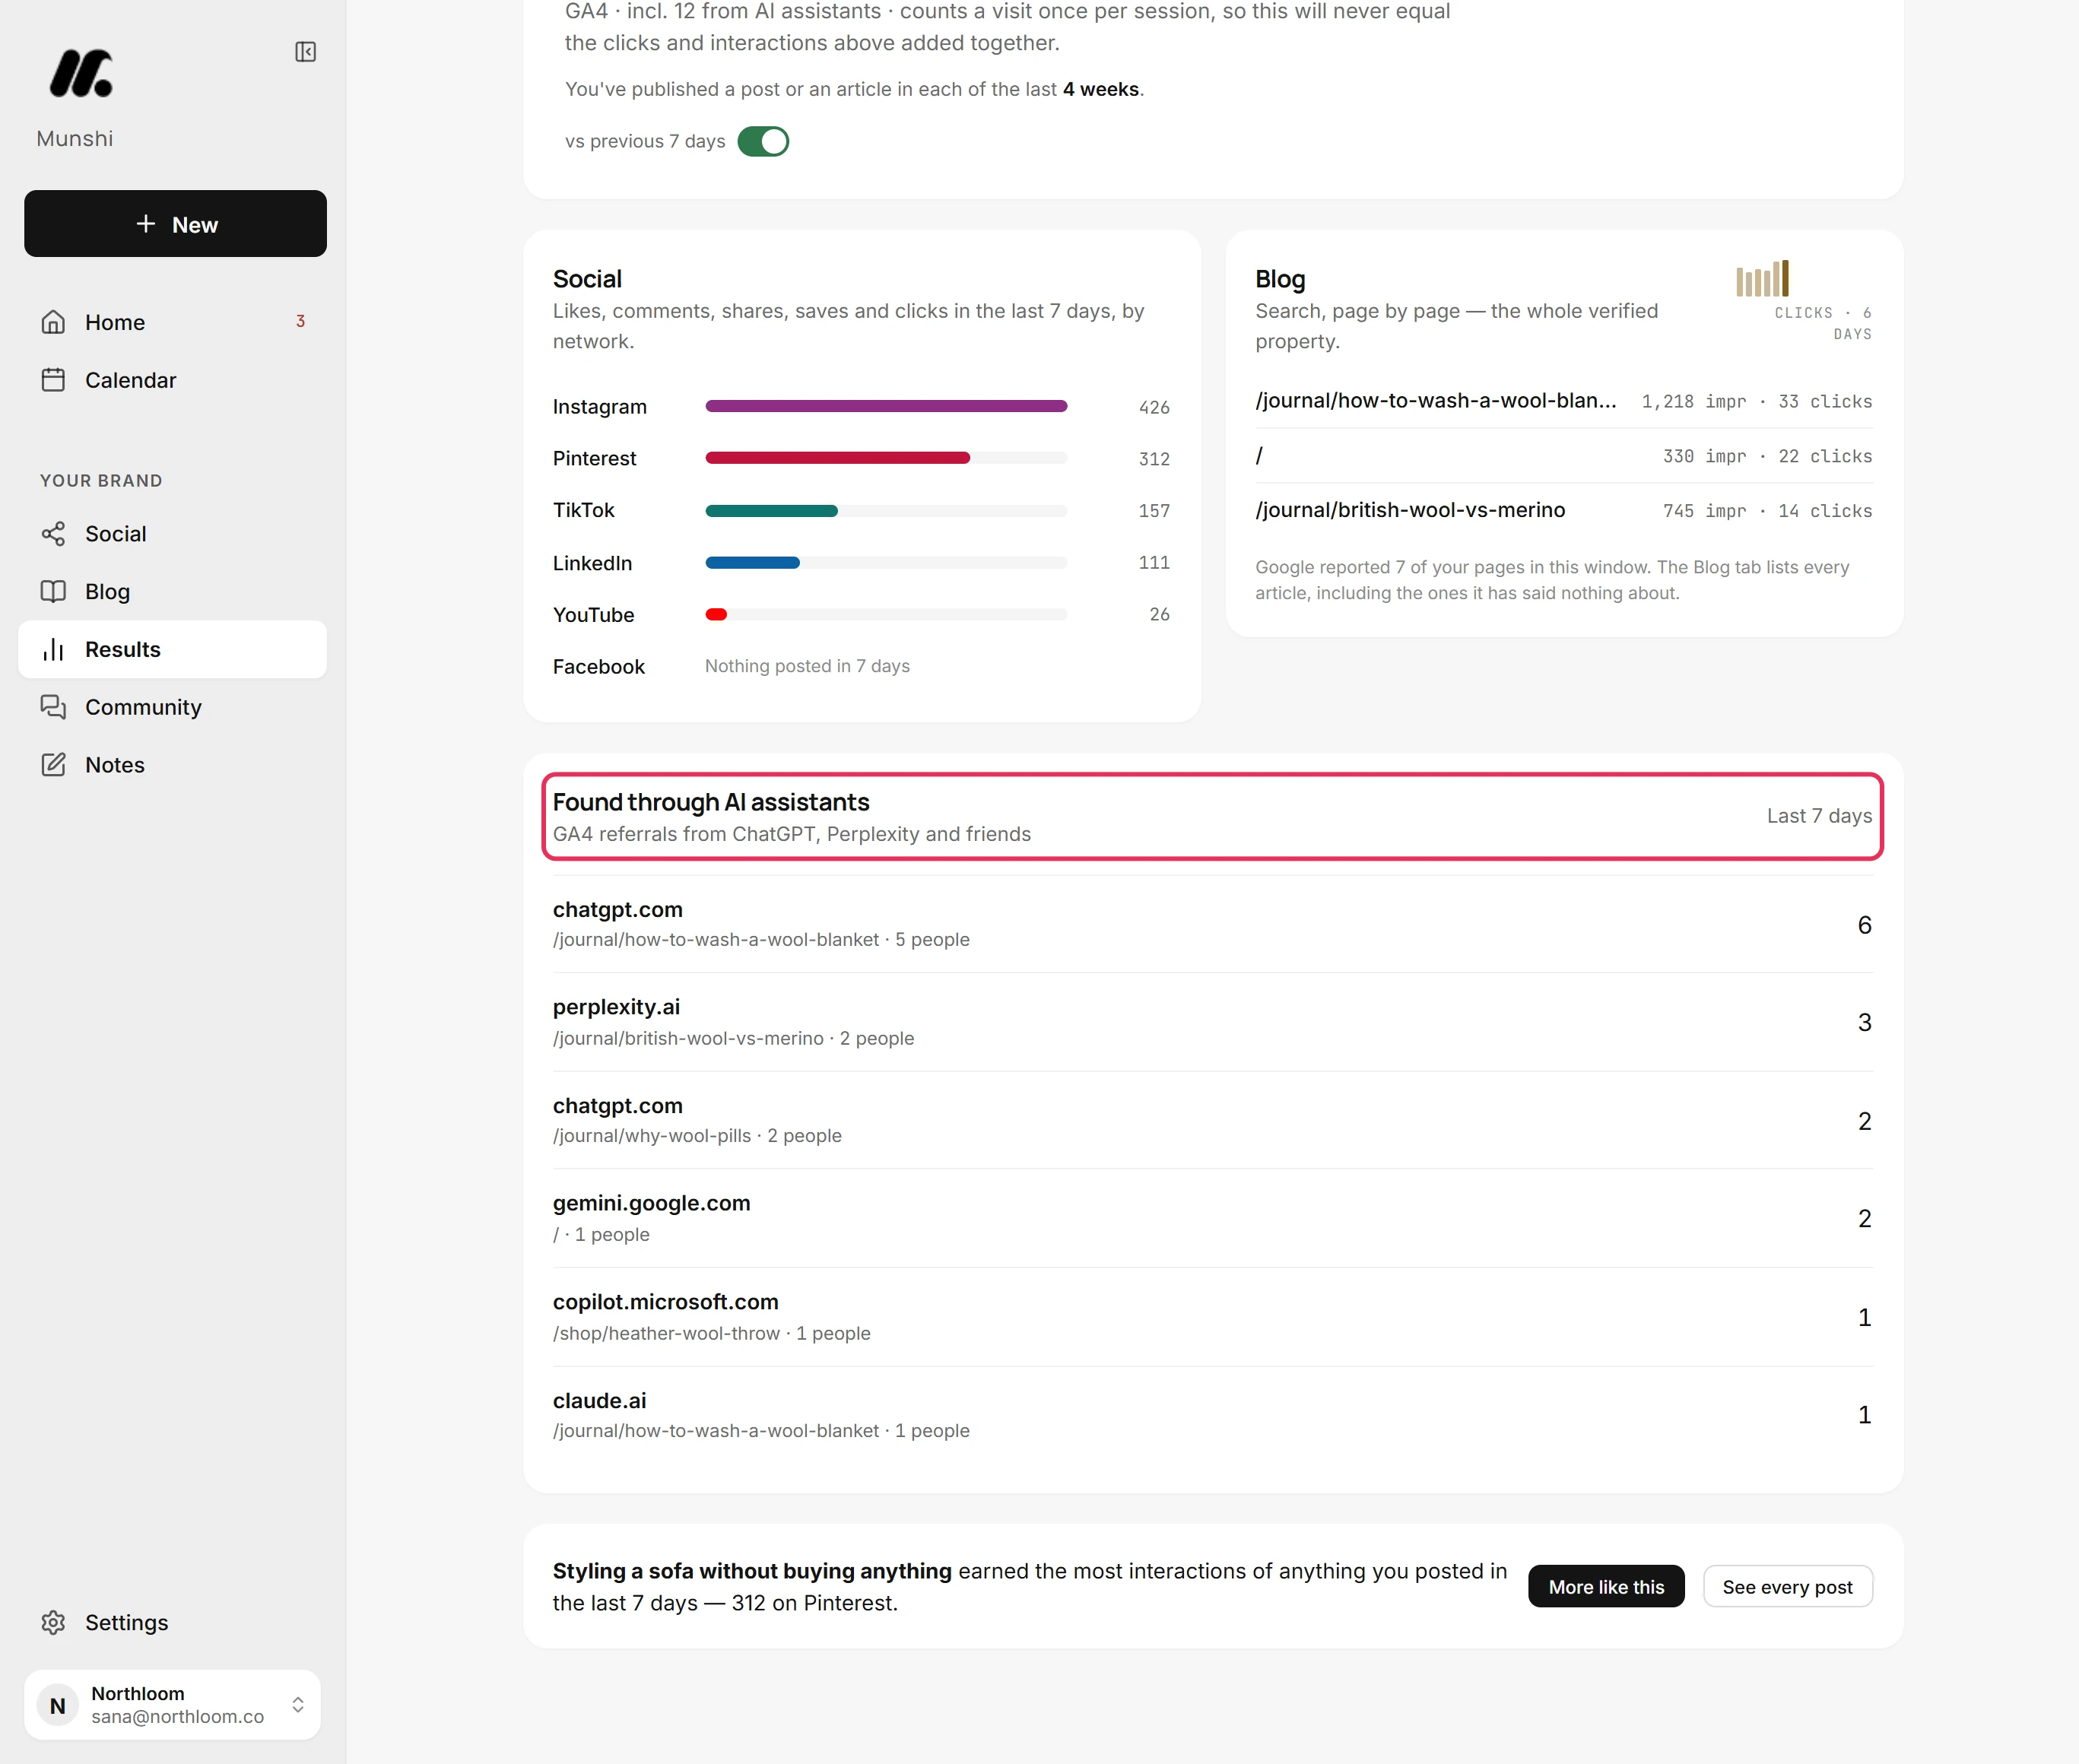Click the Blog open-book icon

pos(53,591)
